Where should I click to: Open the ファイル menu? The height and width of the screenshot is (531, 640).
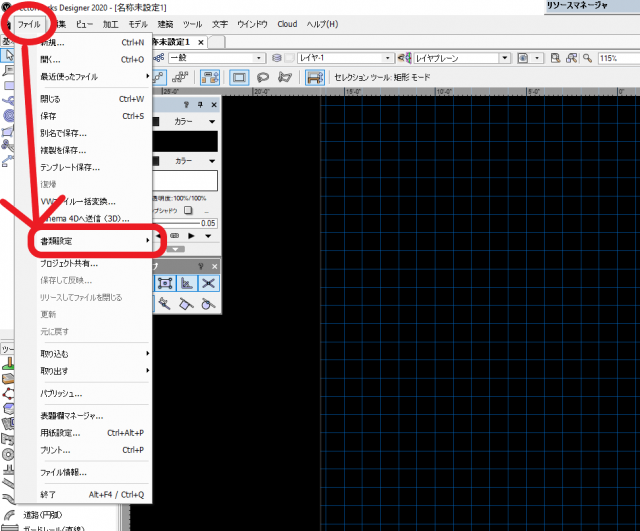[29, 23]
